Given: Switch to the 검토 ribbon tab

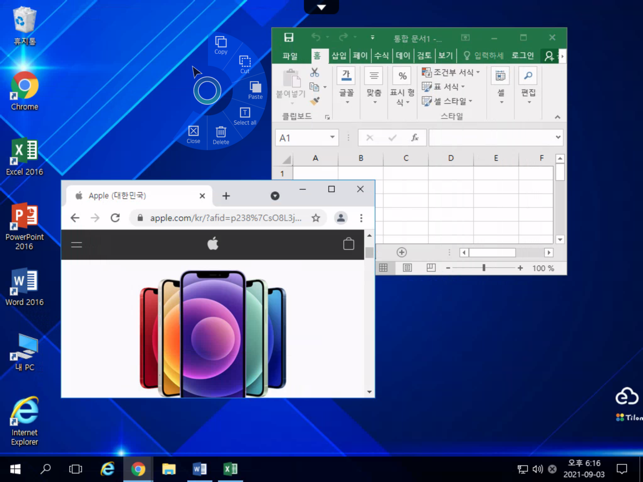Looking at the screenshot, I should tap(424, 55).
